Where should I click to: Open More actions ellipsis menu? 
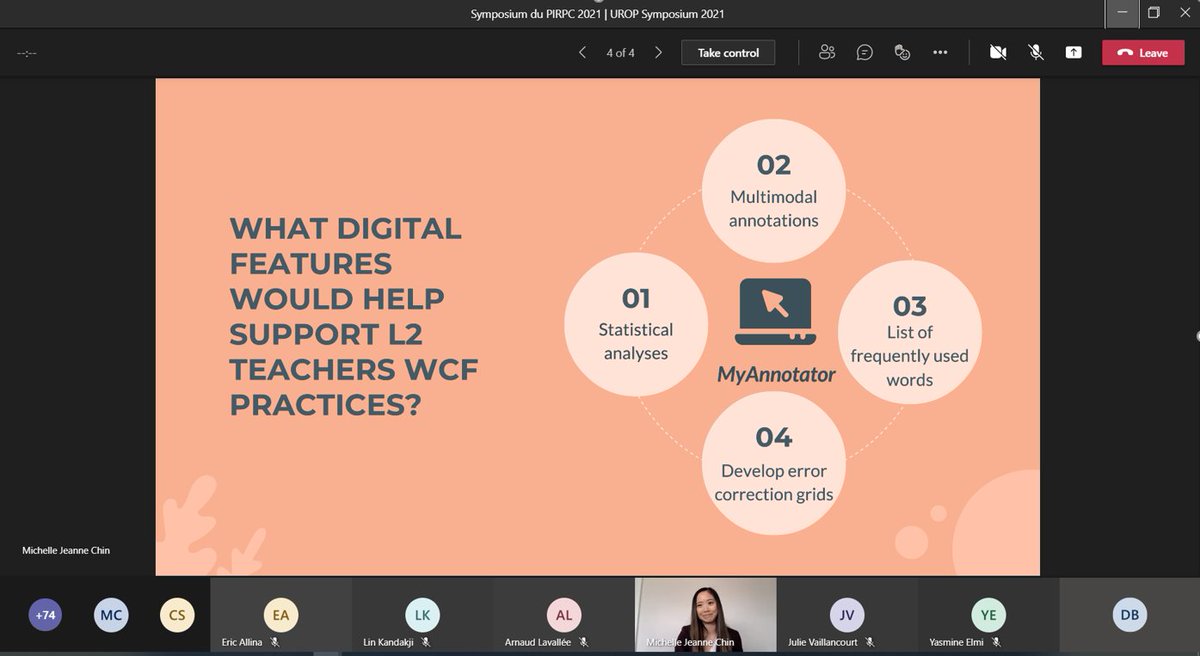940,53
